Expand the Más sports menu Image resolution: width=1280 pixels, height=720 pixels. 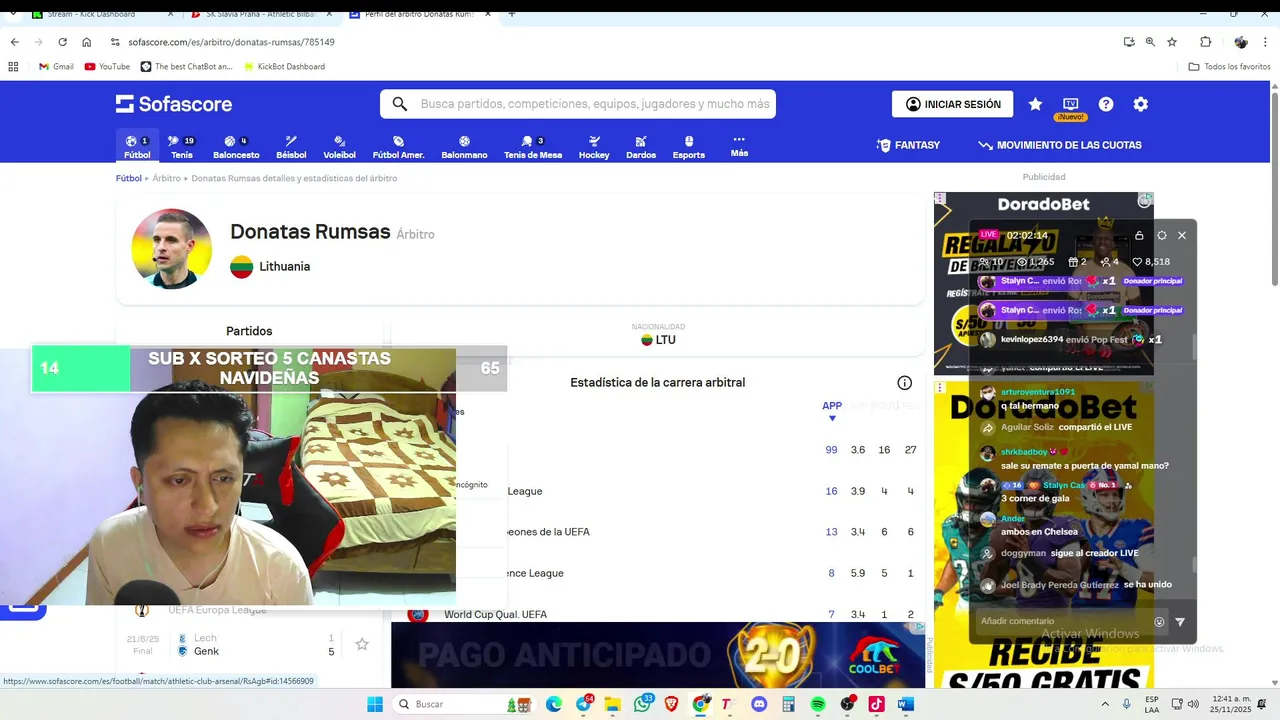click(x=739, y=146)
